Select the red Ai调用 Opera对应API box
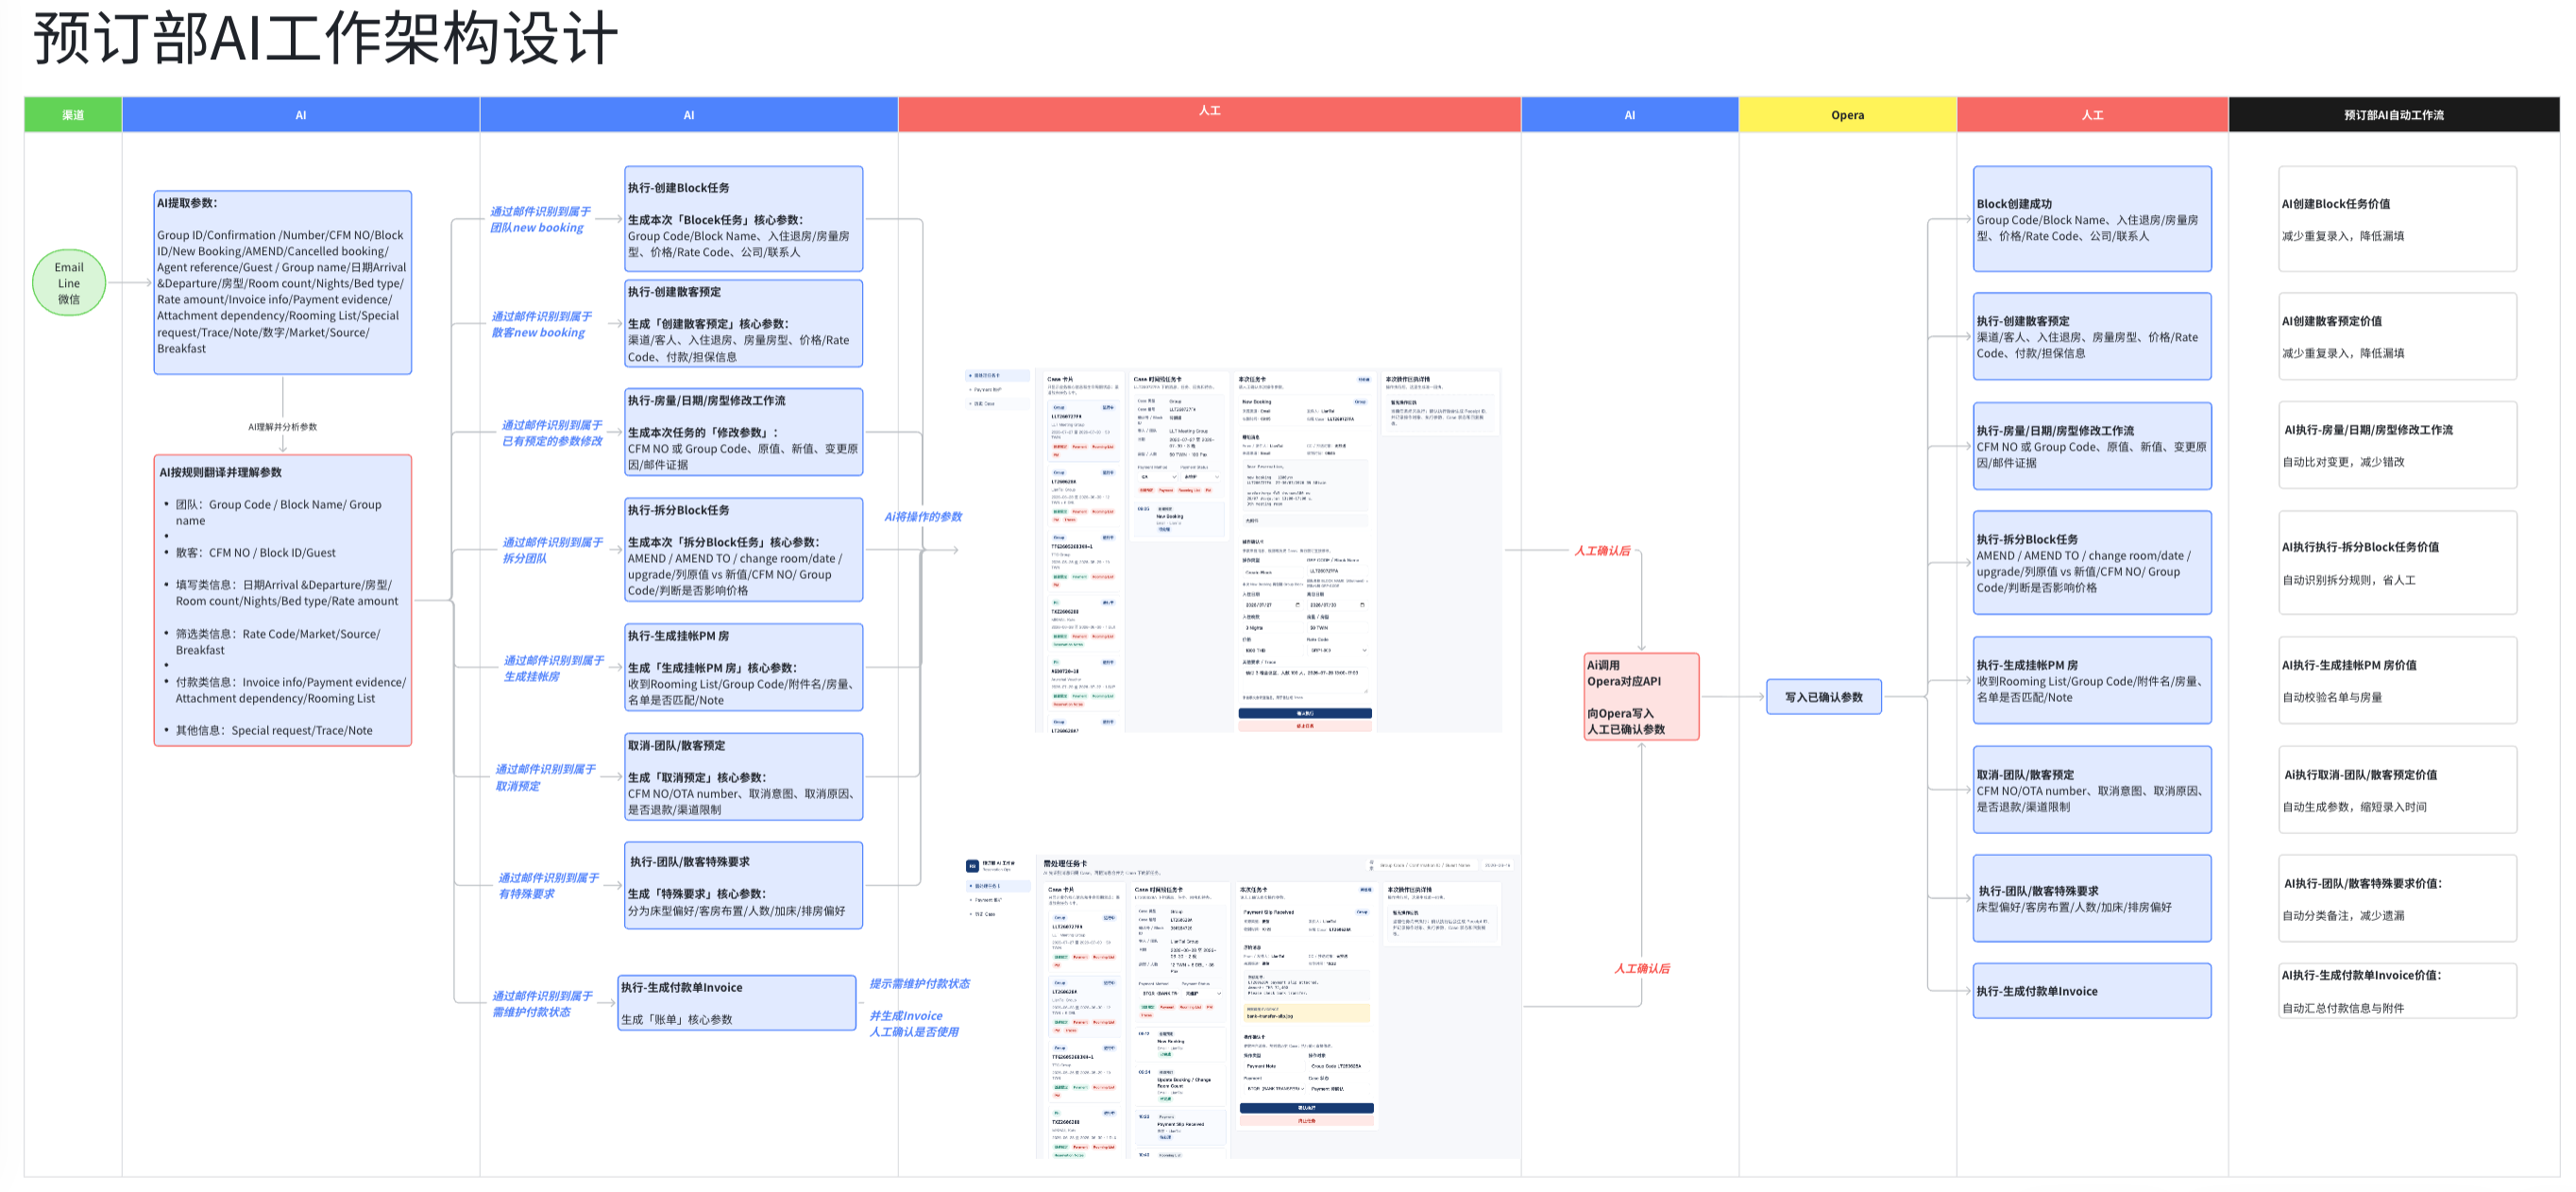Screen dimensions: 2576x1192 (1642, 697)
